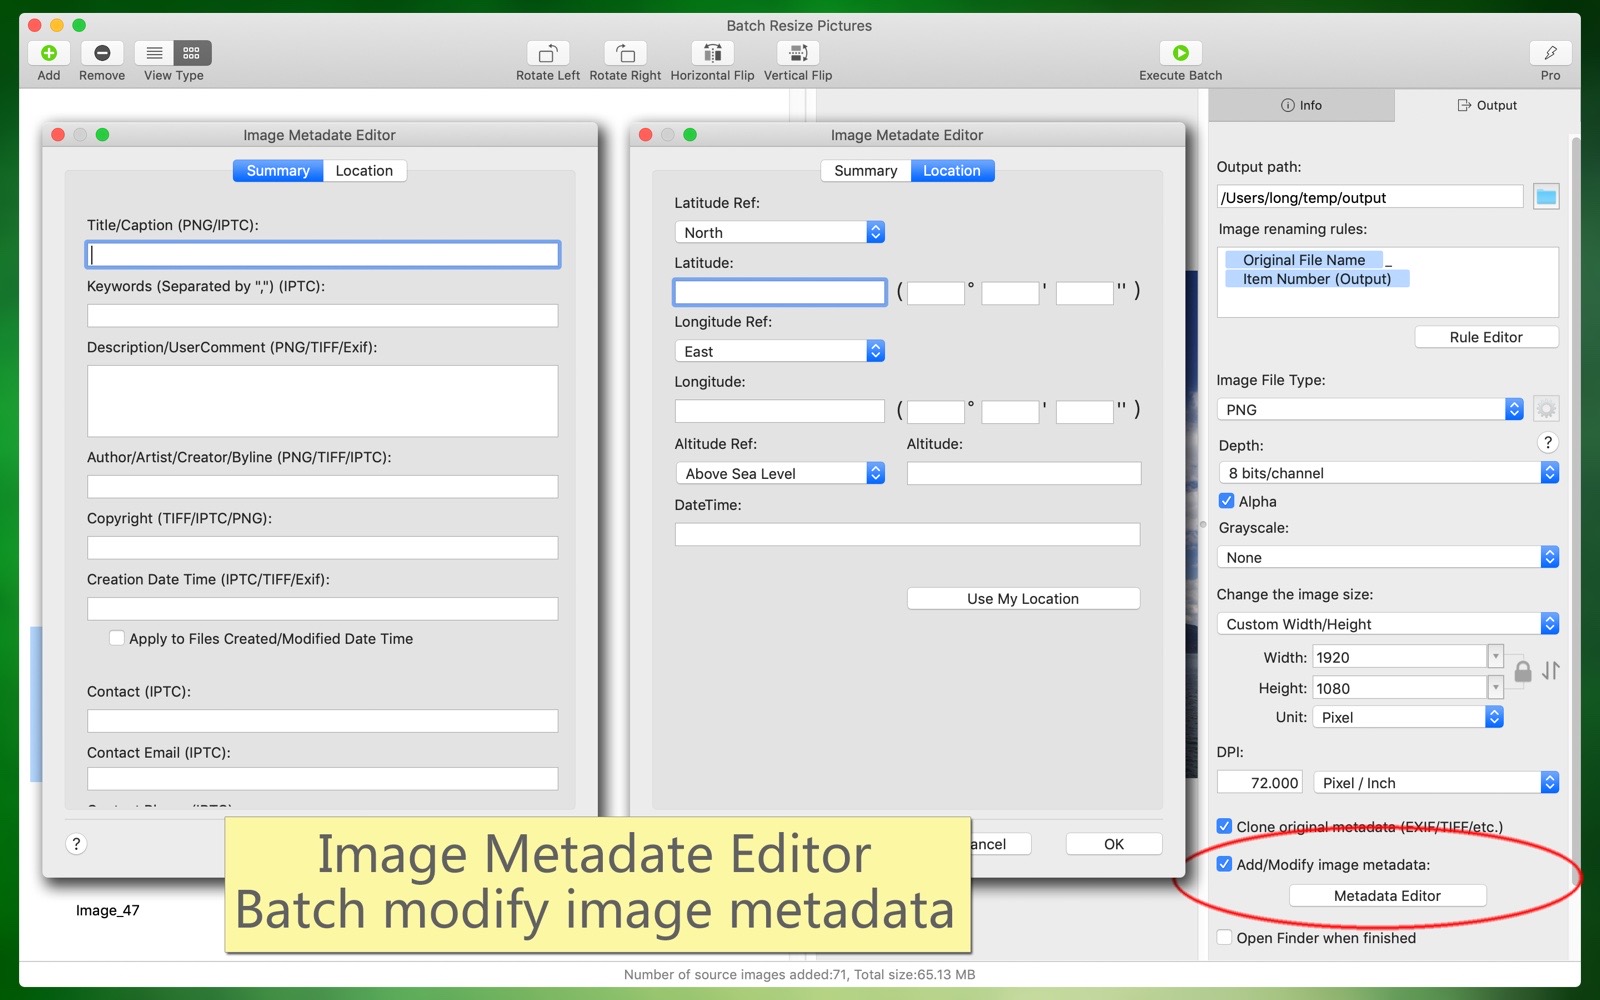This screenshot has height=1000, width=1600.
Task: Rotate the image right
Action: click(625, 53)
